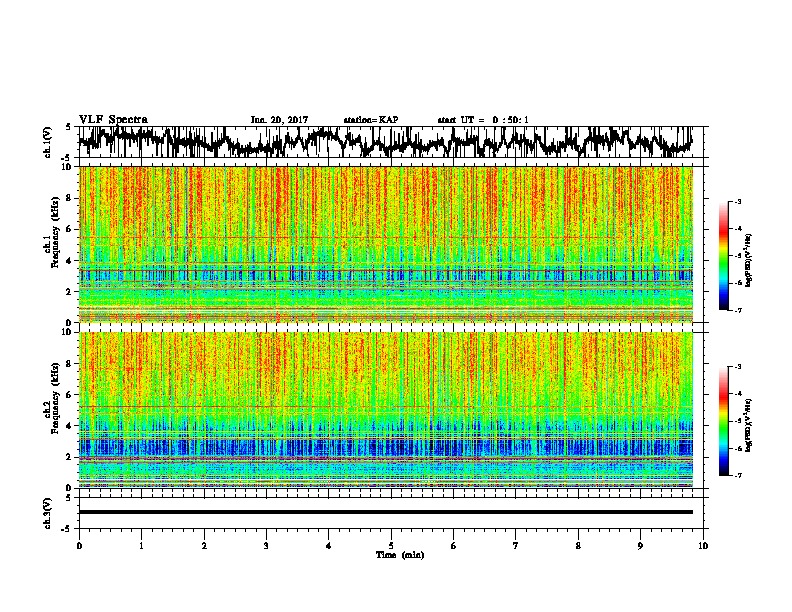Click the "ch.1 Frequency (kHz)" axis label
The width and height of the screenshot is (792, 612).
tap(52, 233)
